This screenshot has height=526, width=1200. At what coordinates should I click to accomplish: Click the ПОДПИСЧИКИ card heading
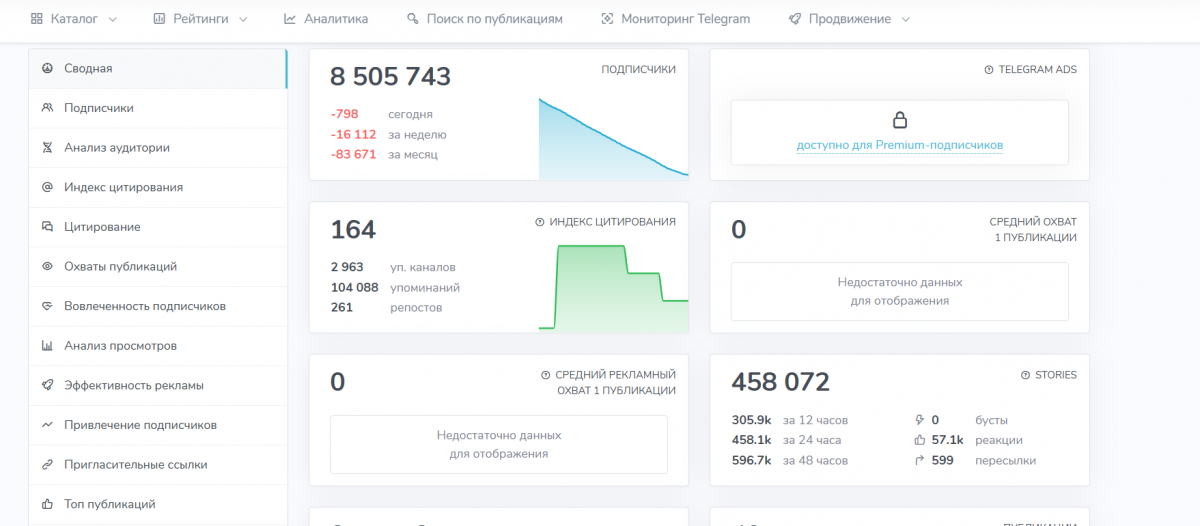coord(638,70)
